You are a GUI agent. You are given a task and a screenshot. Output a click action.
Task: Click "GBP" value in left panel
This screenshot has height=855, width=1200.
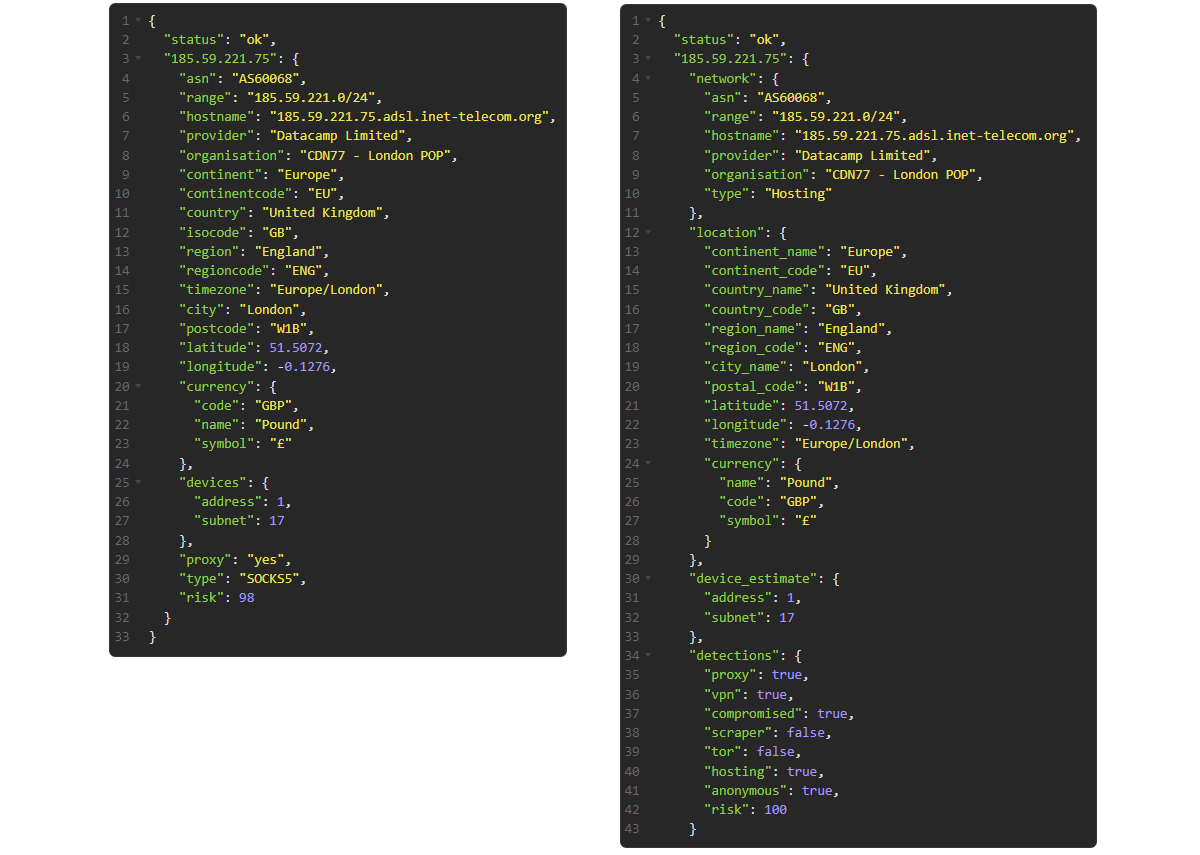pos(275,406)
